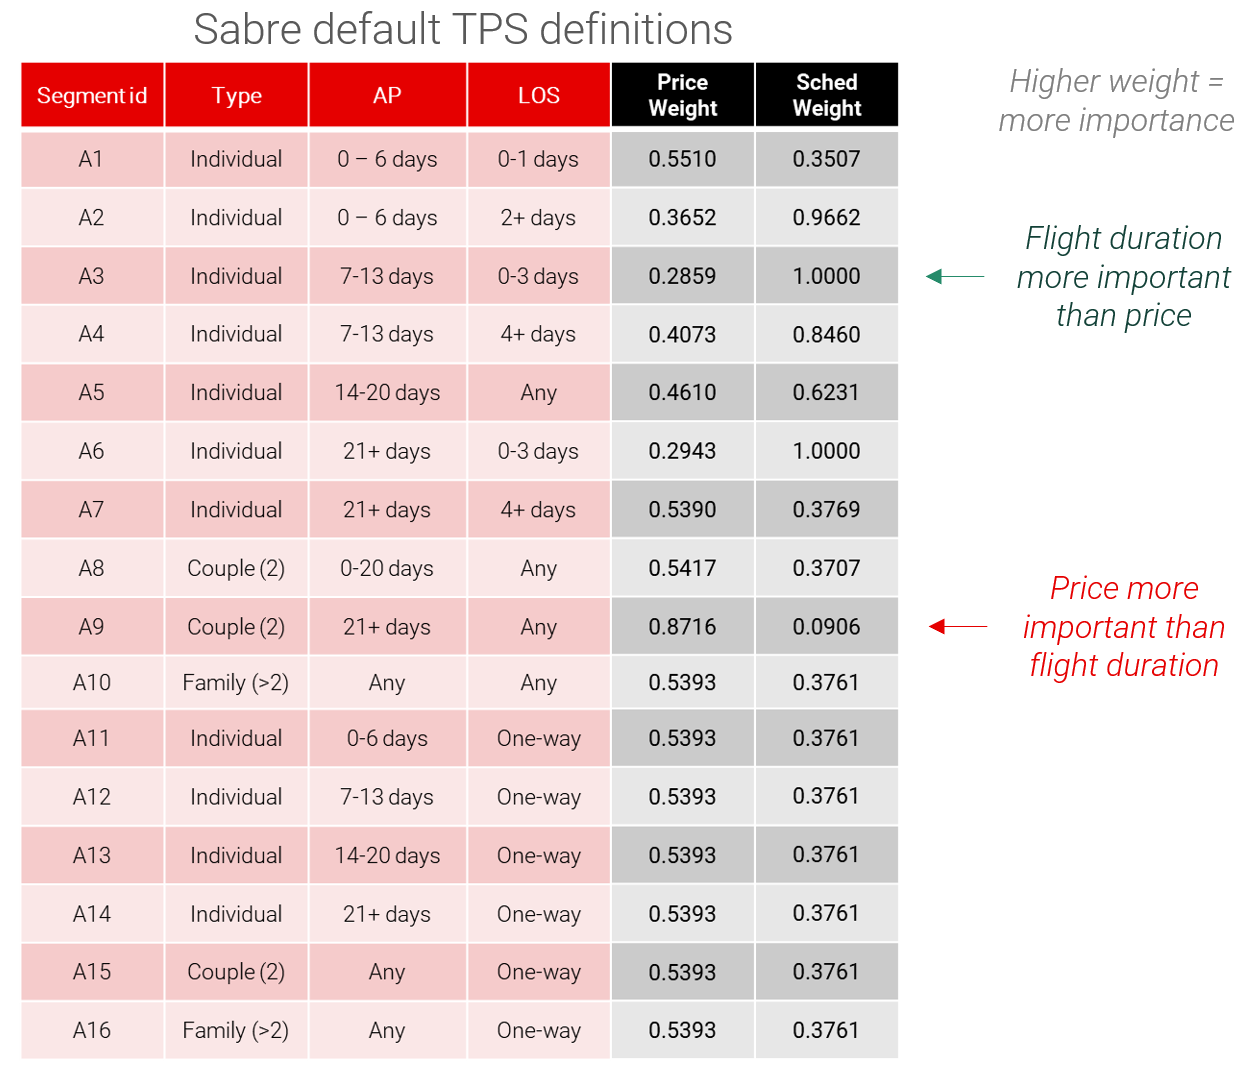1243x1071 pixels.
Task: Click the LOS column header
Action: click(x=538, y=96)
